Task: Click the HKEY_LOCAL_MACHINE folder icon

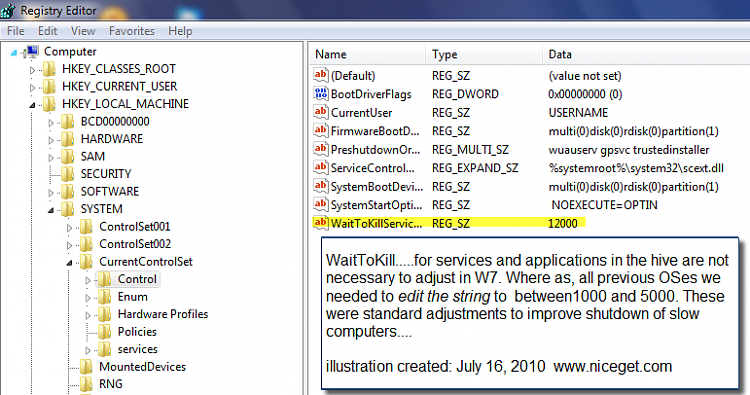Action: pyautogui.click(x=49, y=104)
